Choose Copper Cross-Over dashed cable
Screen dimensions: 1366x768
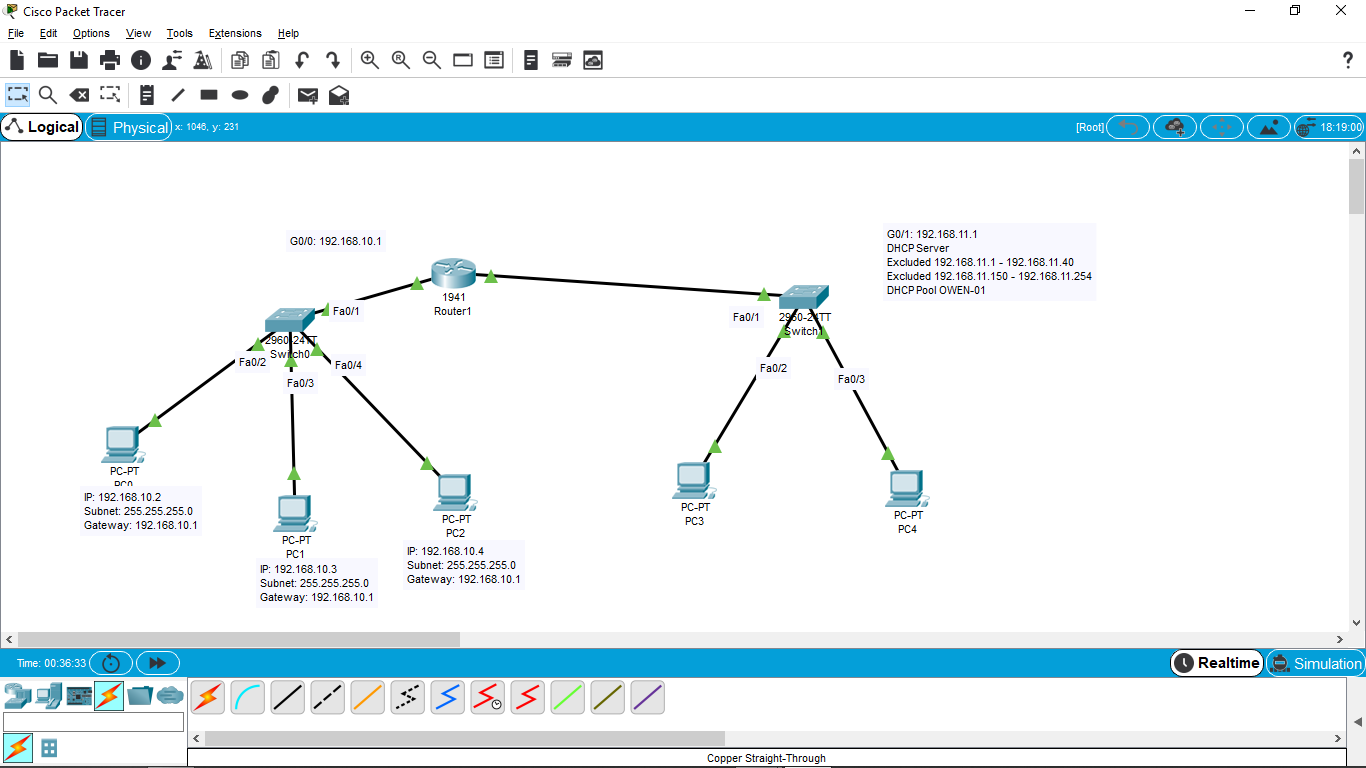(328, 697)
